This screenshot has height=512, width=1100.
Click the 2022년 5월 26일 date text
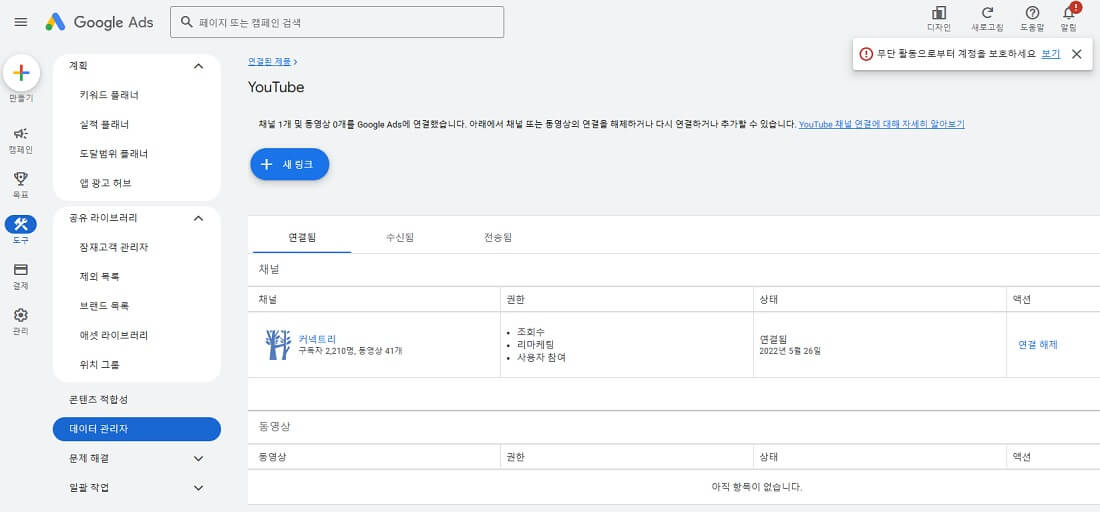(790, 351)
